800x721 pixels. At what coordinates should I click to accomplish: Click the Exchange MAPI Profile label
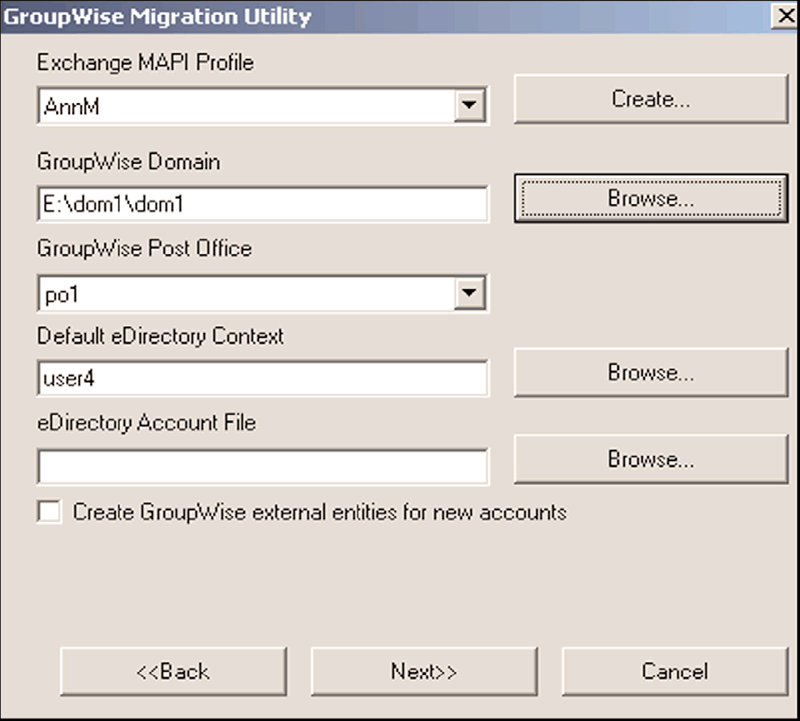click(x=145, y=63)
